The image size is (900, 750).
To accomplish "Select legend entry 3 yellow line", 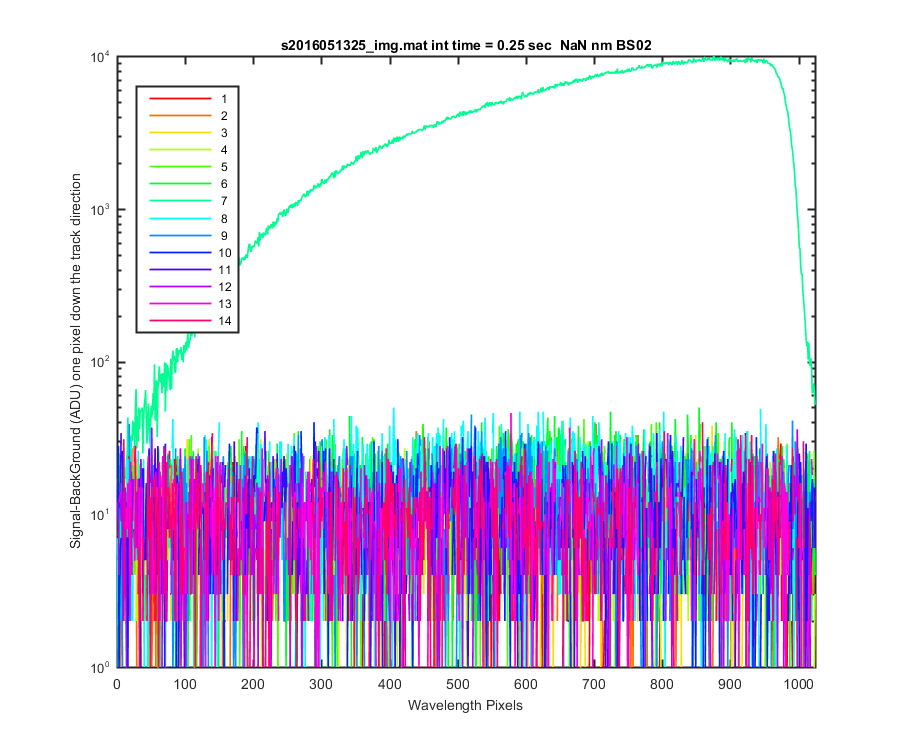I will point(180,133).
